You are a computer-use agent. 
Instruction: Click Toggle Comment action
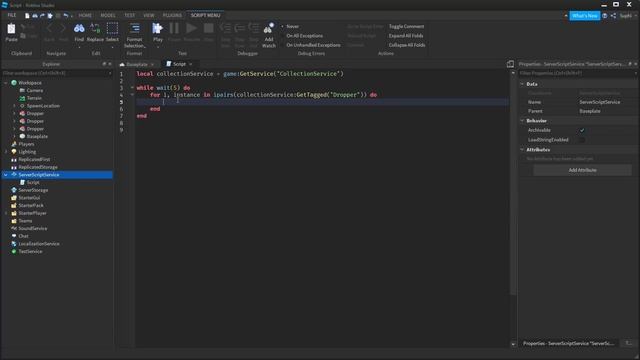[406, 26]
